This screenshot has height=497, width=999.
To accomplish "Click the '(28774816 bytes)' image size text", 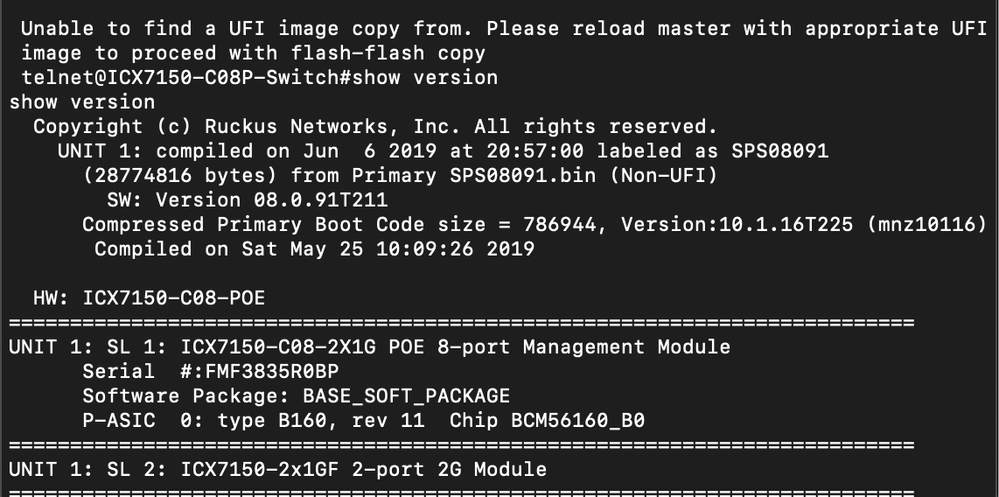I will pyautogui.click(x=167, y=176).
